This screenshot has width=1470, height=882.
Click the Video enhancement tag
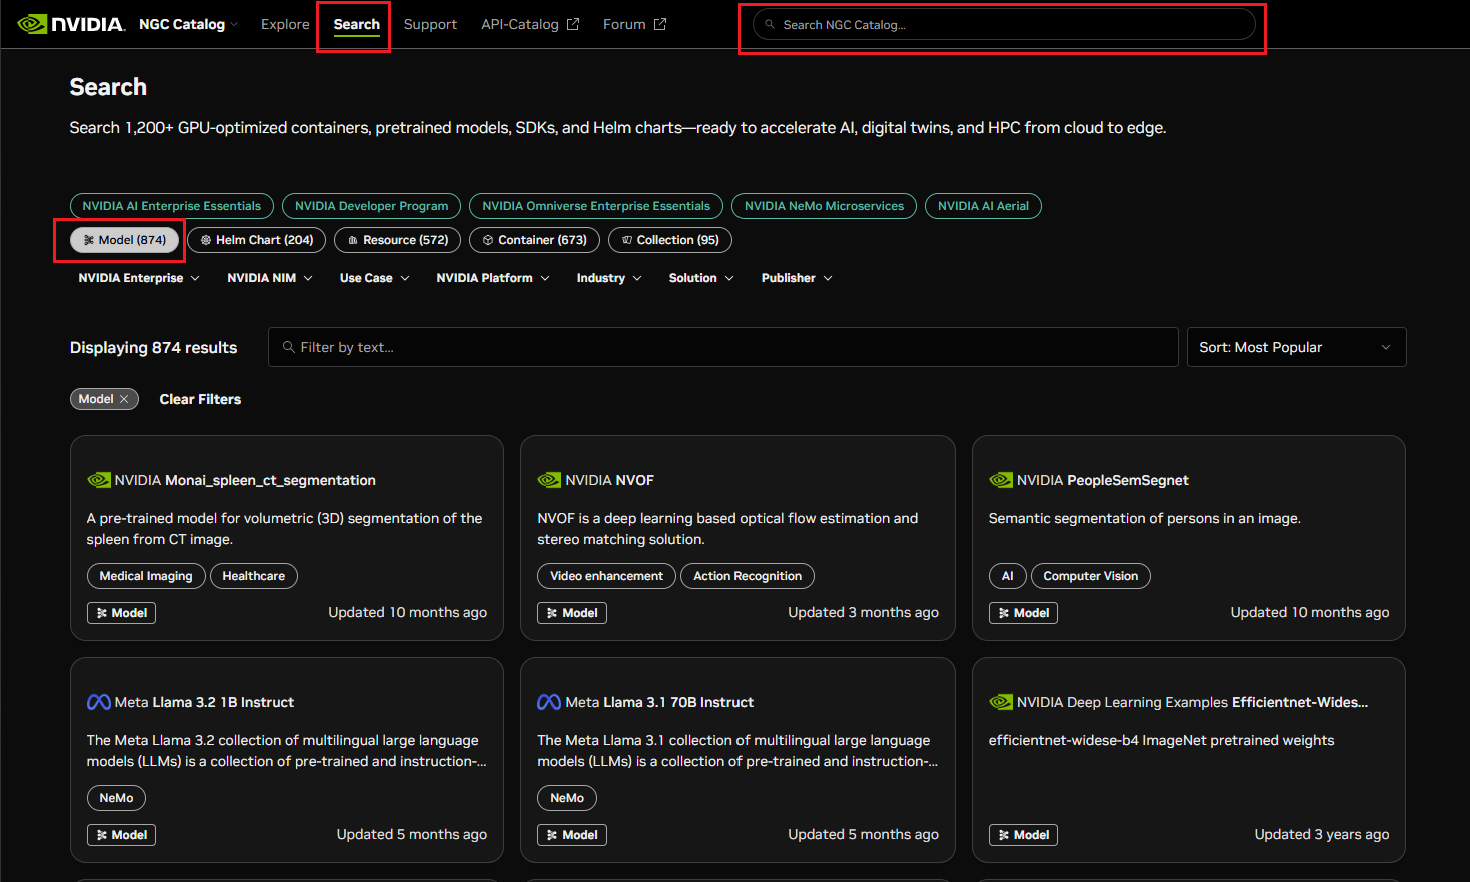(x=606, y=576)
